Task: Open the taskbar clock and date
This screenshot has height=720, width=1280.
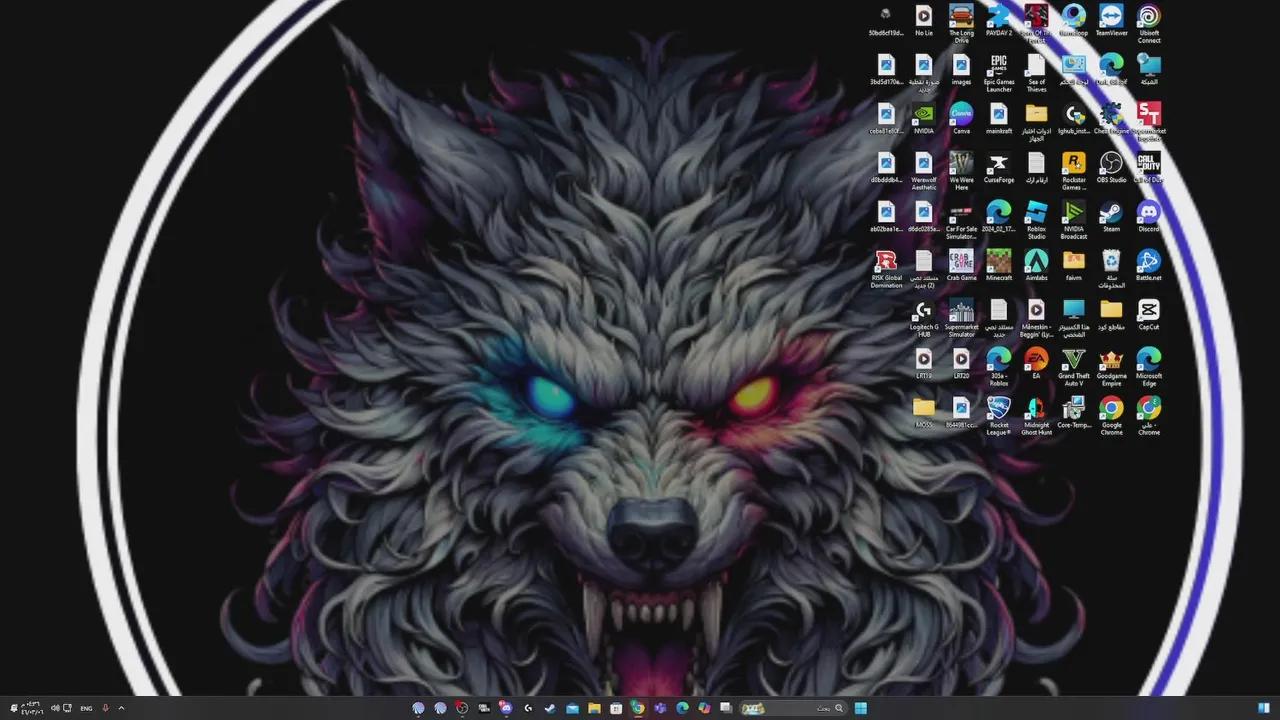Action: tap(31, 708)
